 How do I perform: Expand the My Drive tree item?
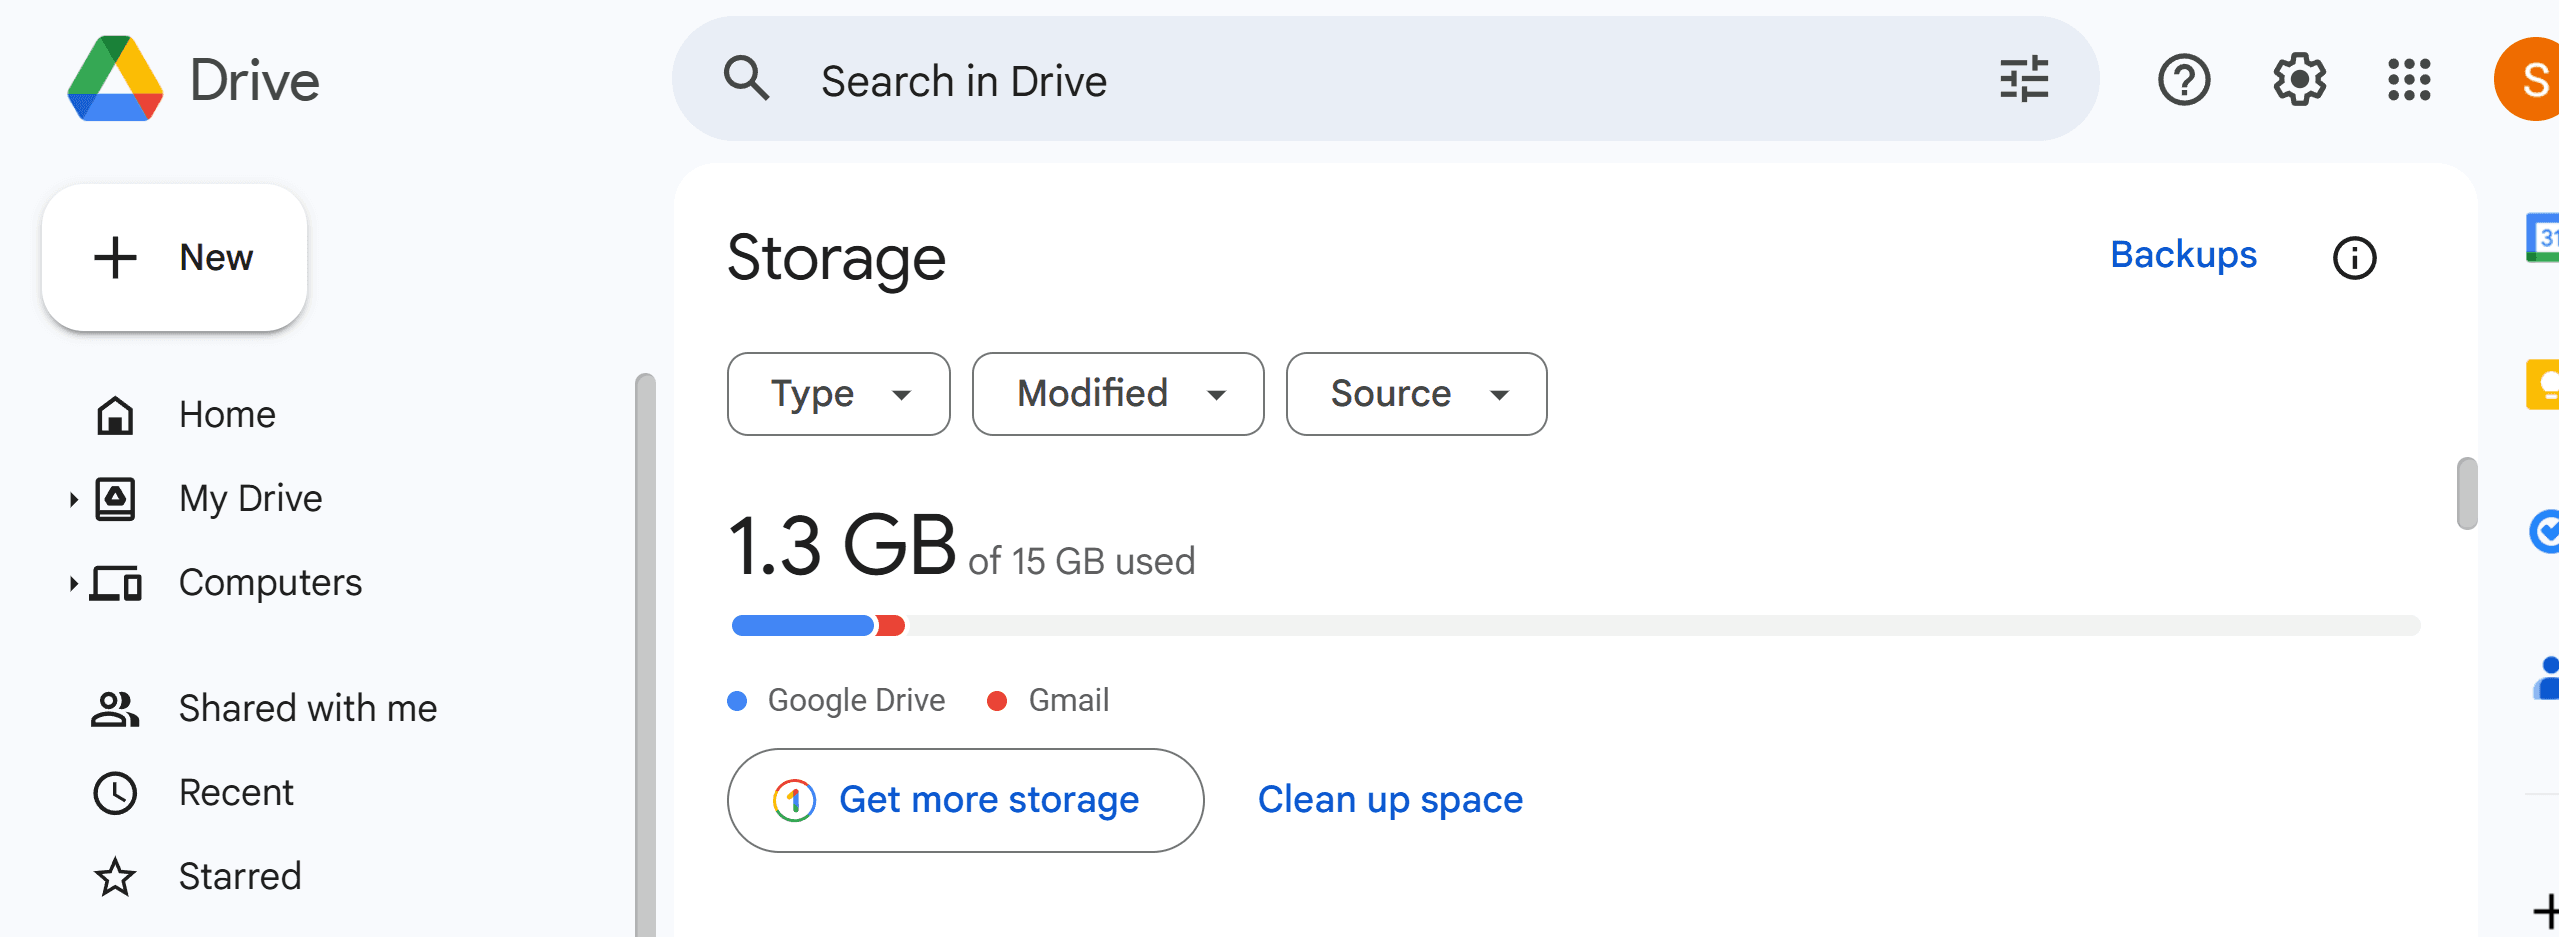72,499
